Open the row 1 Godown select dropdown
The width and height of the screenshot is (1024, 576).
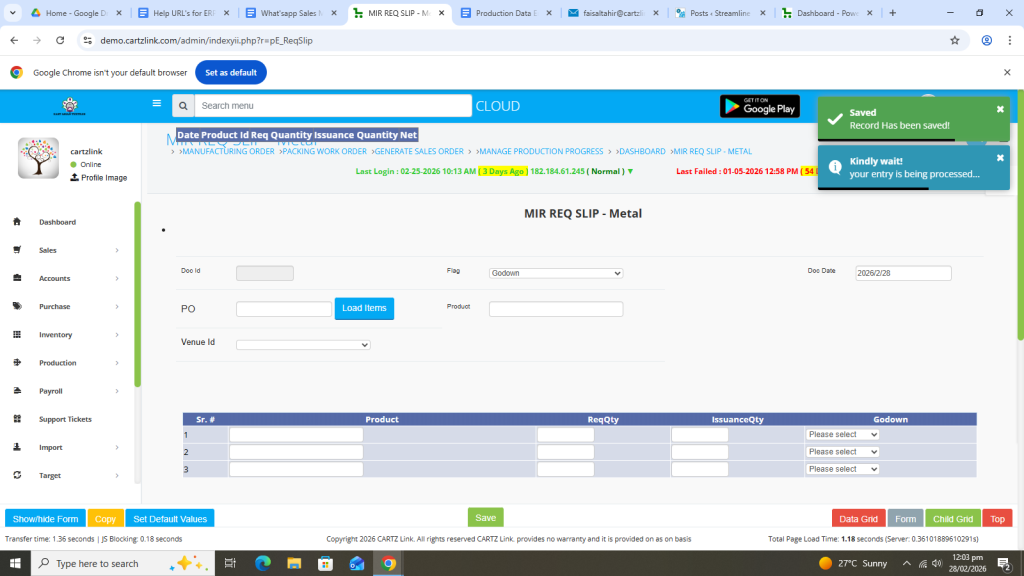pos(842,435)
